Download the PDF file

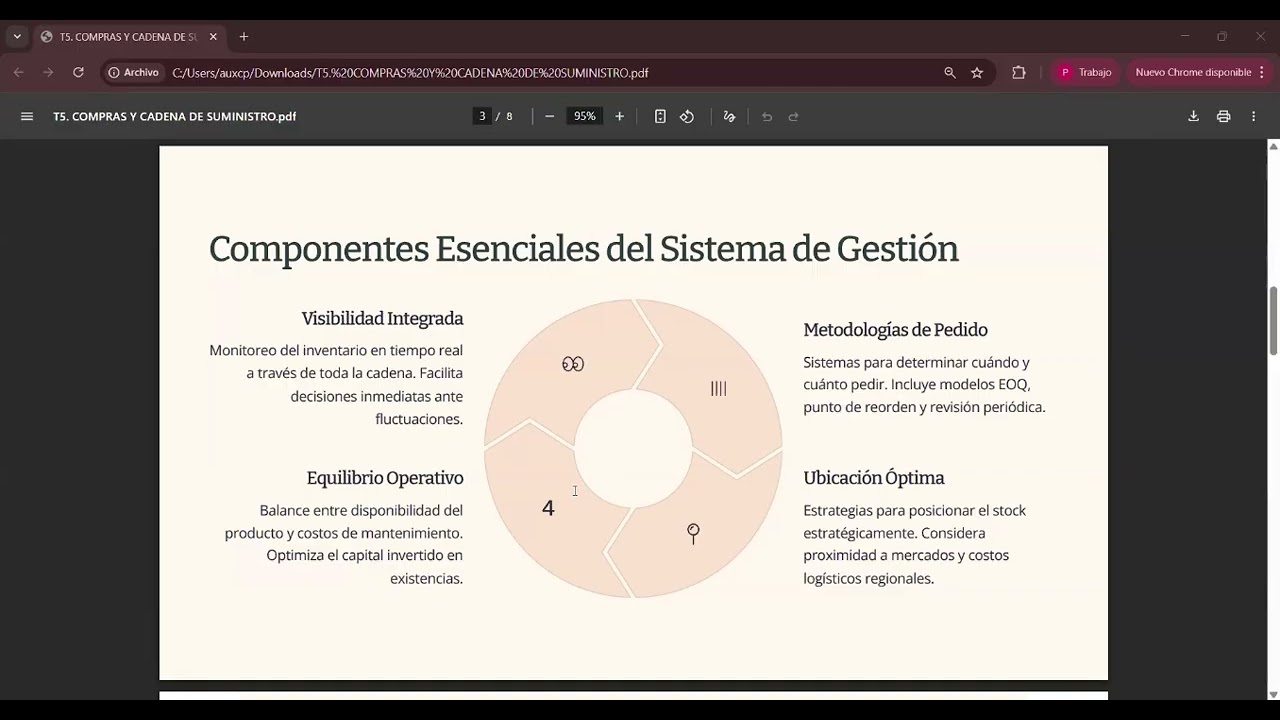(1193, 117)
